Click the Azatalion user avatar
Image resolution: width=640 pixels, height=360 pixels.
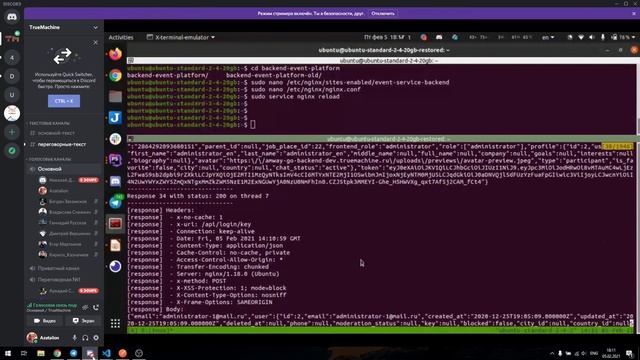coord(32,338)
